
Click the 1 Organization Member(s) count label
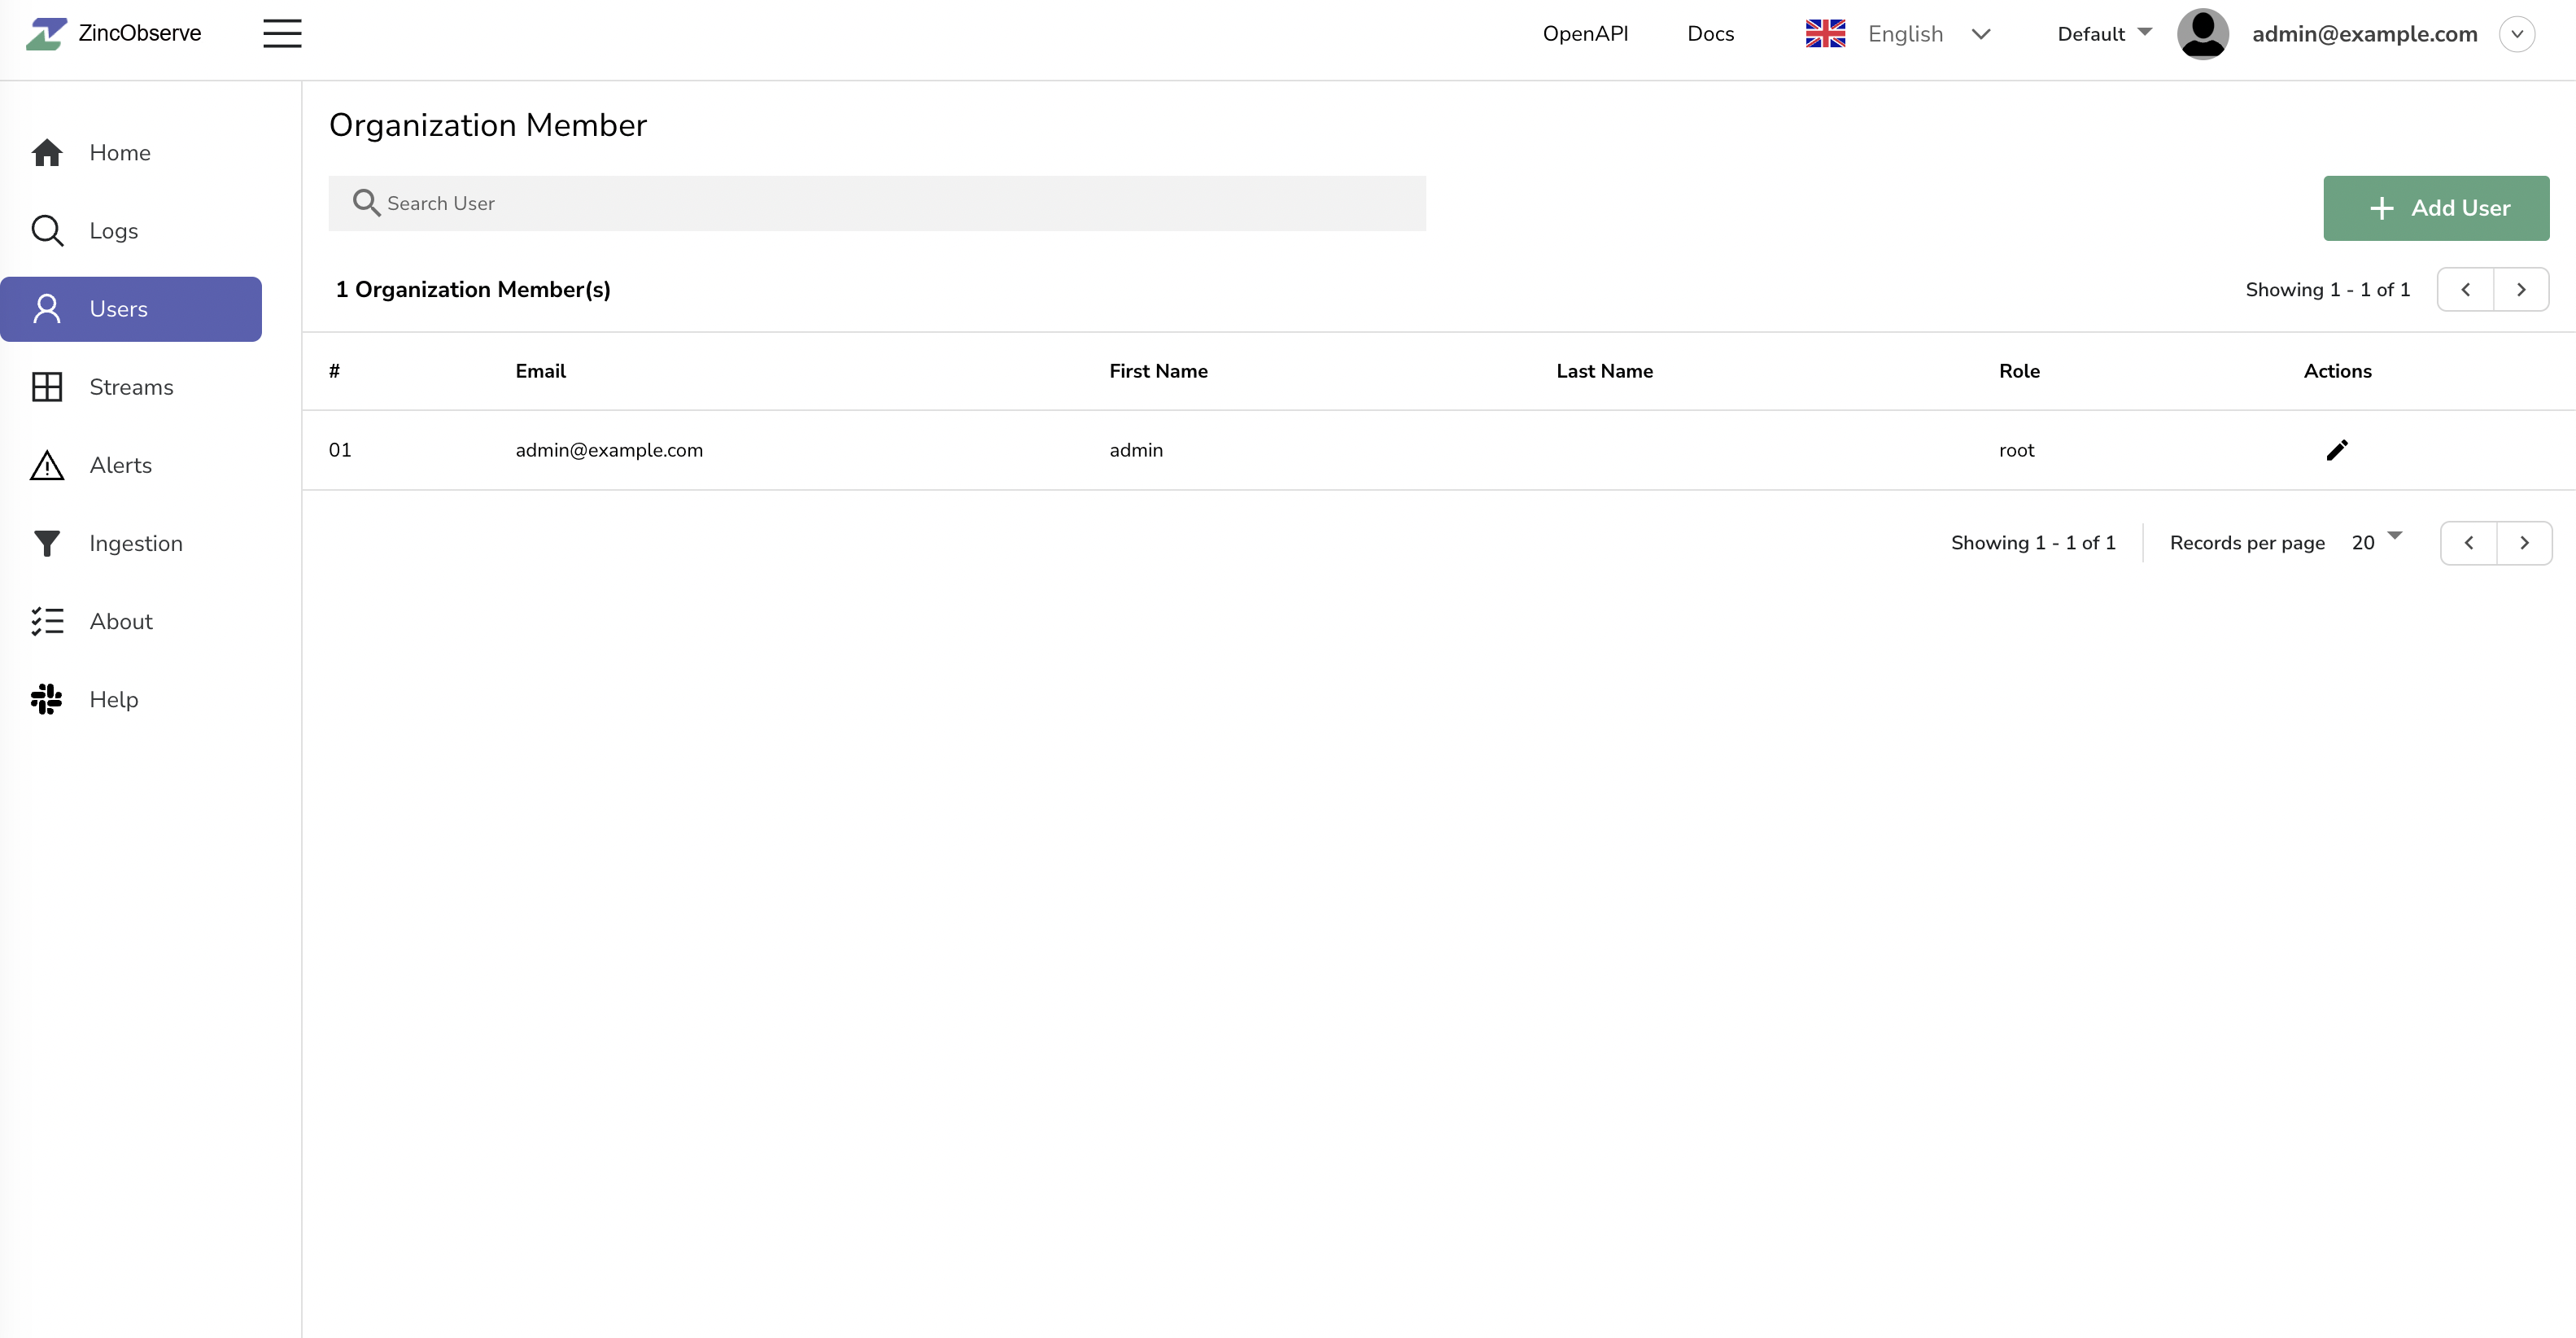point(473,290)
